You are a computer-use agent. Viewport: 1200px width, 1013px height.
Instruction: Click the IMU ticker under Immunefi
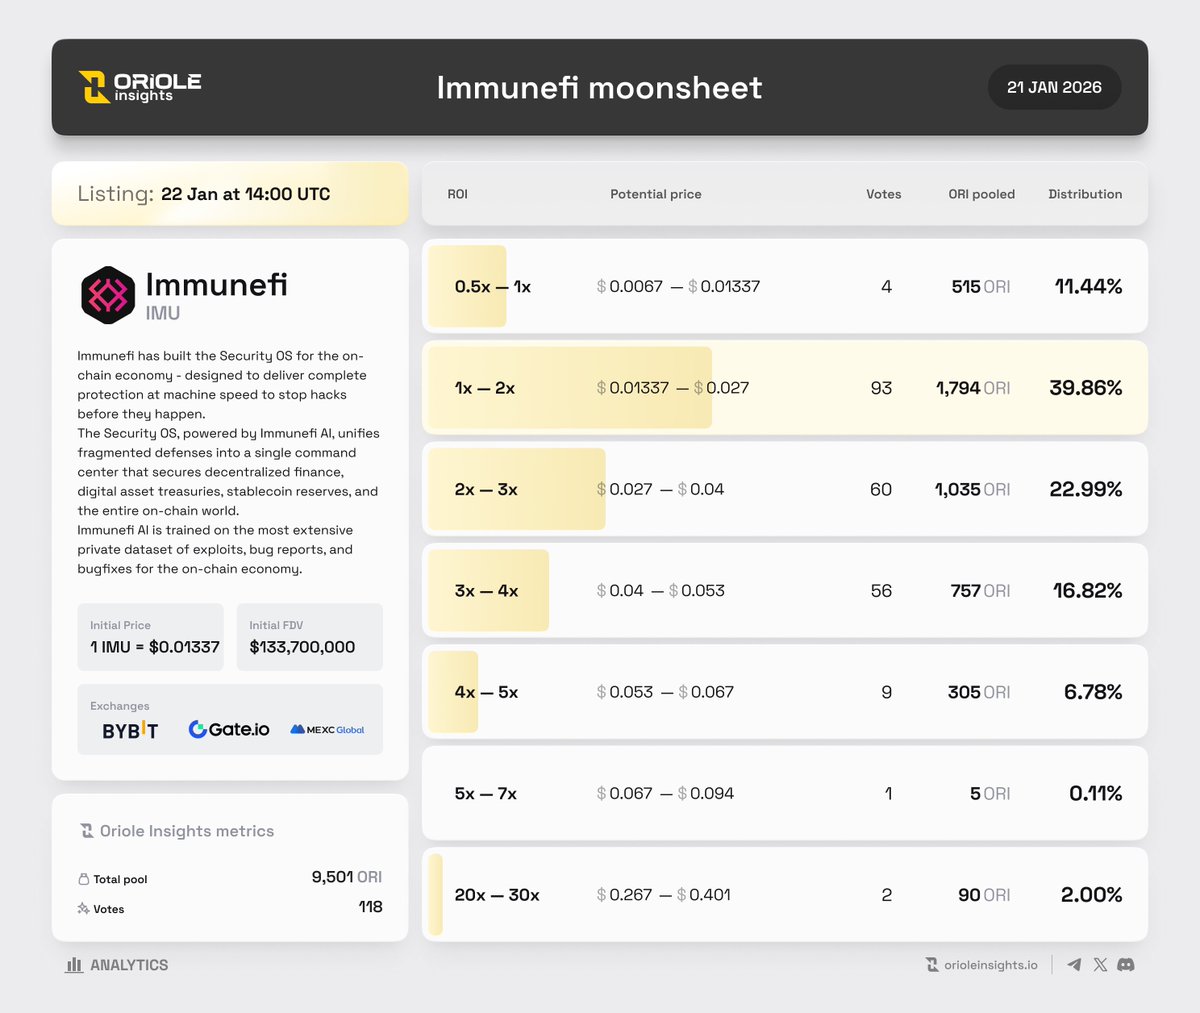pos(163,313)
